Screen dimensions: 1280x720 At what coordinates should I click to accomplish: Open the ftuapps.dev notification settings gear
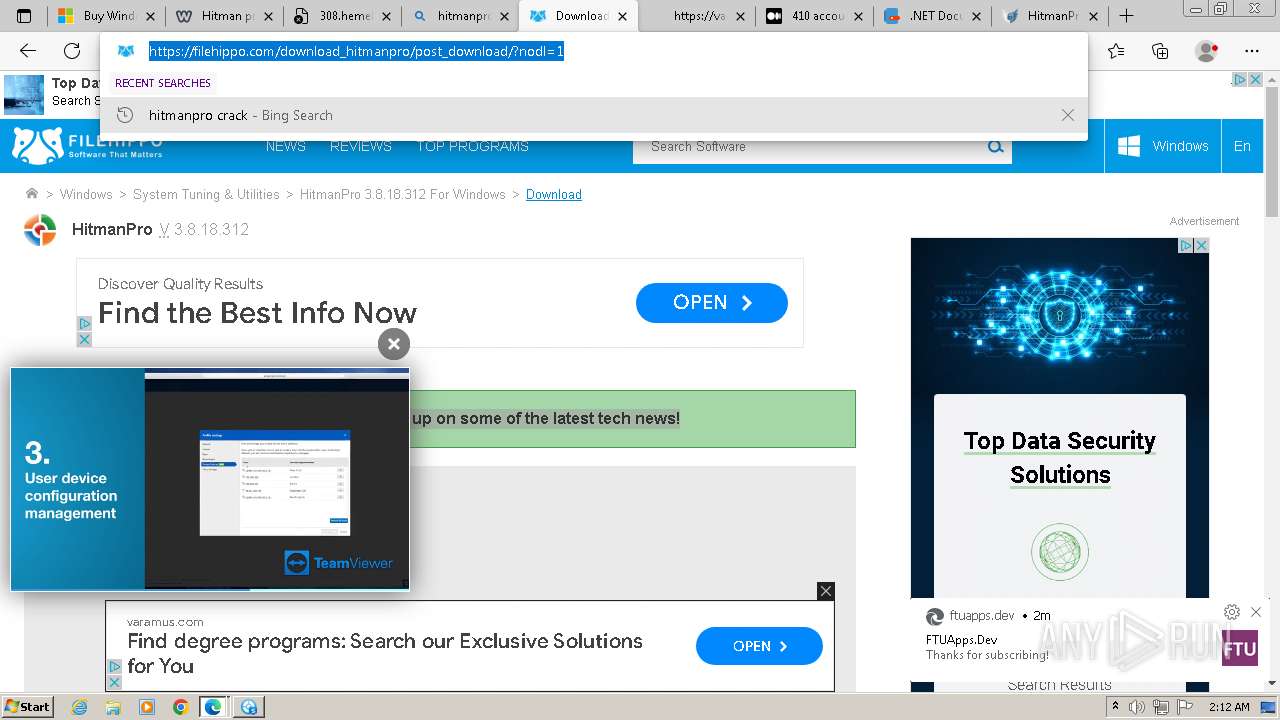coord(1232,612)
